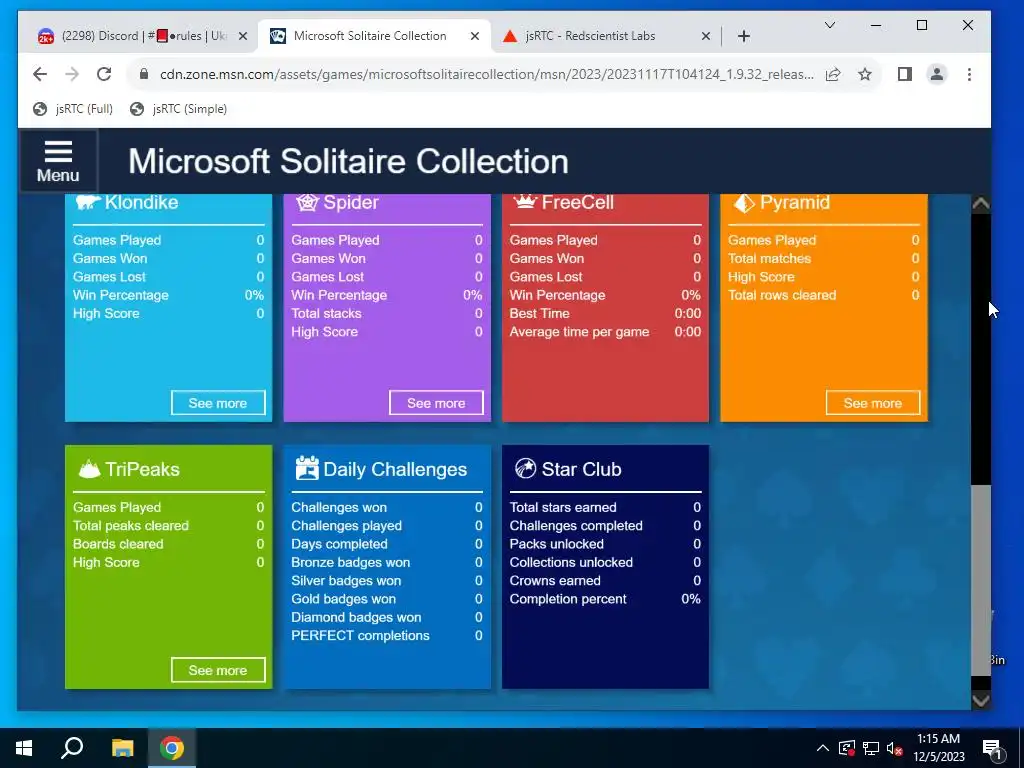Click 'Diamond badges won' stat row
This screenshot has width=1024, height=768.
[387, 617]
